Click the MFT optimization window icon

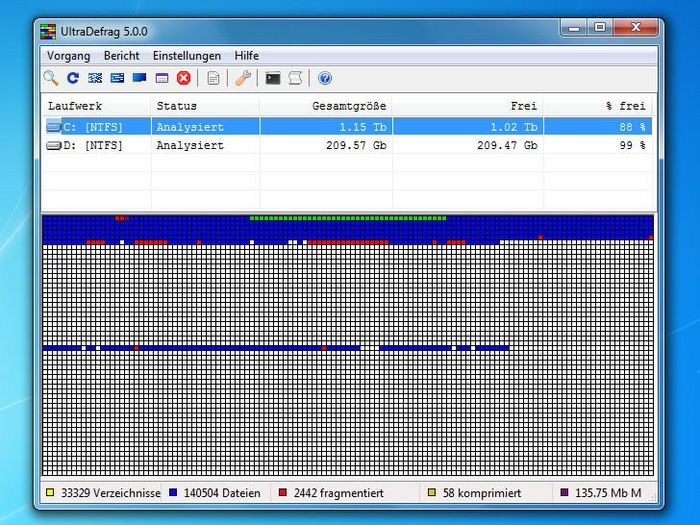coord(162,78)
